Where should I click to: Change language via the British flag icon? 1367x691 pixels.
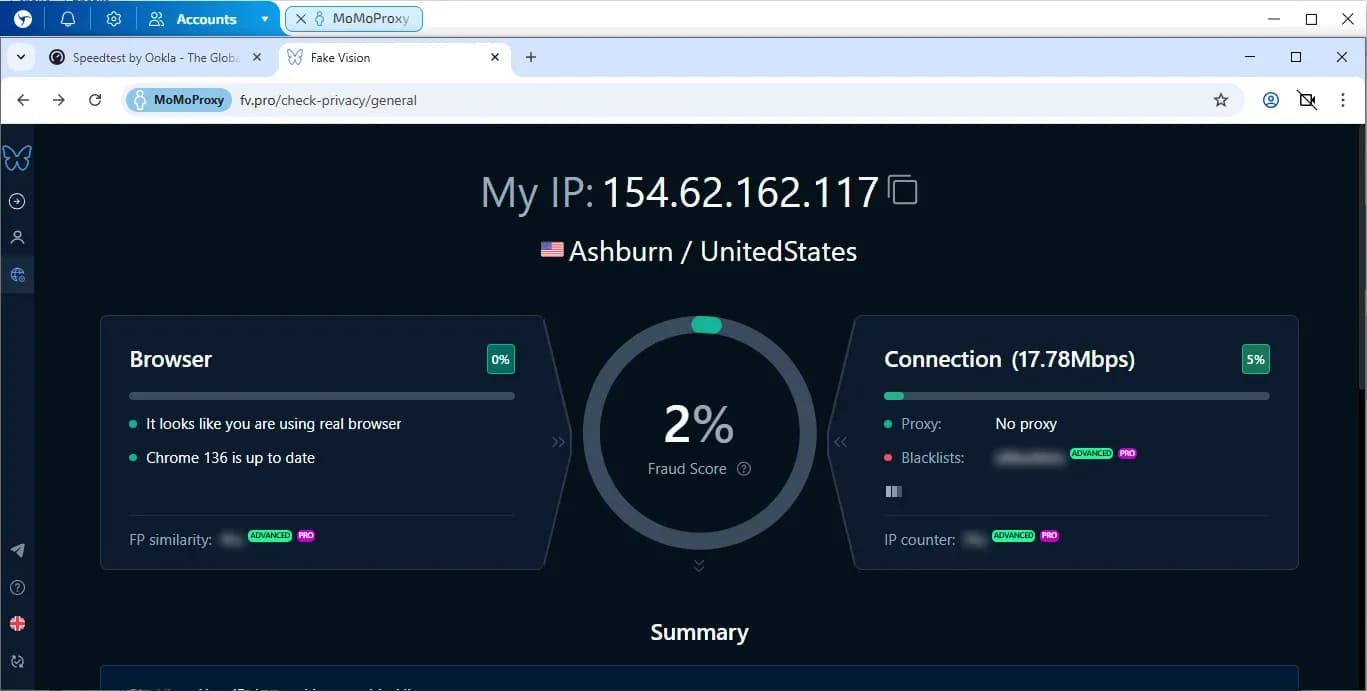click(17, 624)
